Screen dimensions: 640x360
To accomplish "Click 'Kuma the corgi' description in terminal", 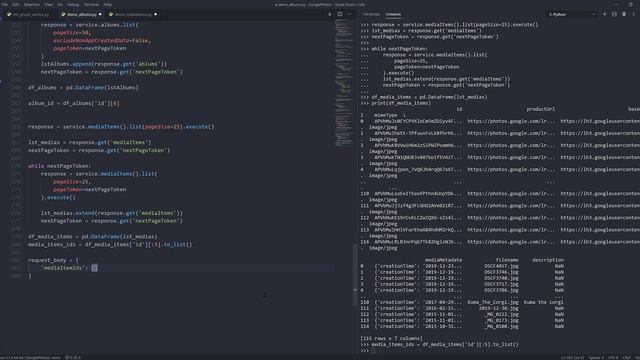I will point(543,302).
